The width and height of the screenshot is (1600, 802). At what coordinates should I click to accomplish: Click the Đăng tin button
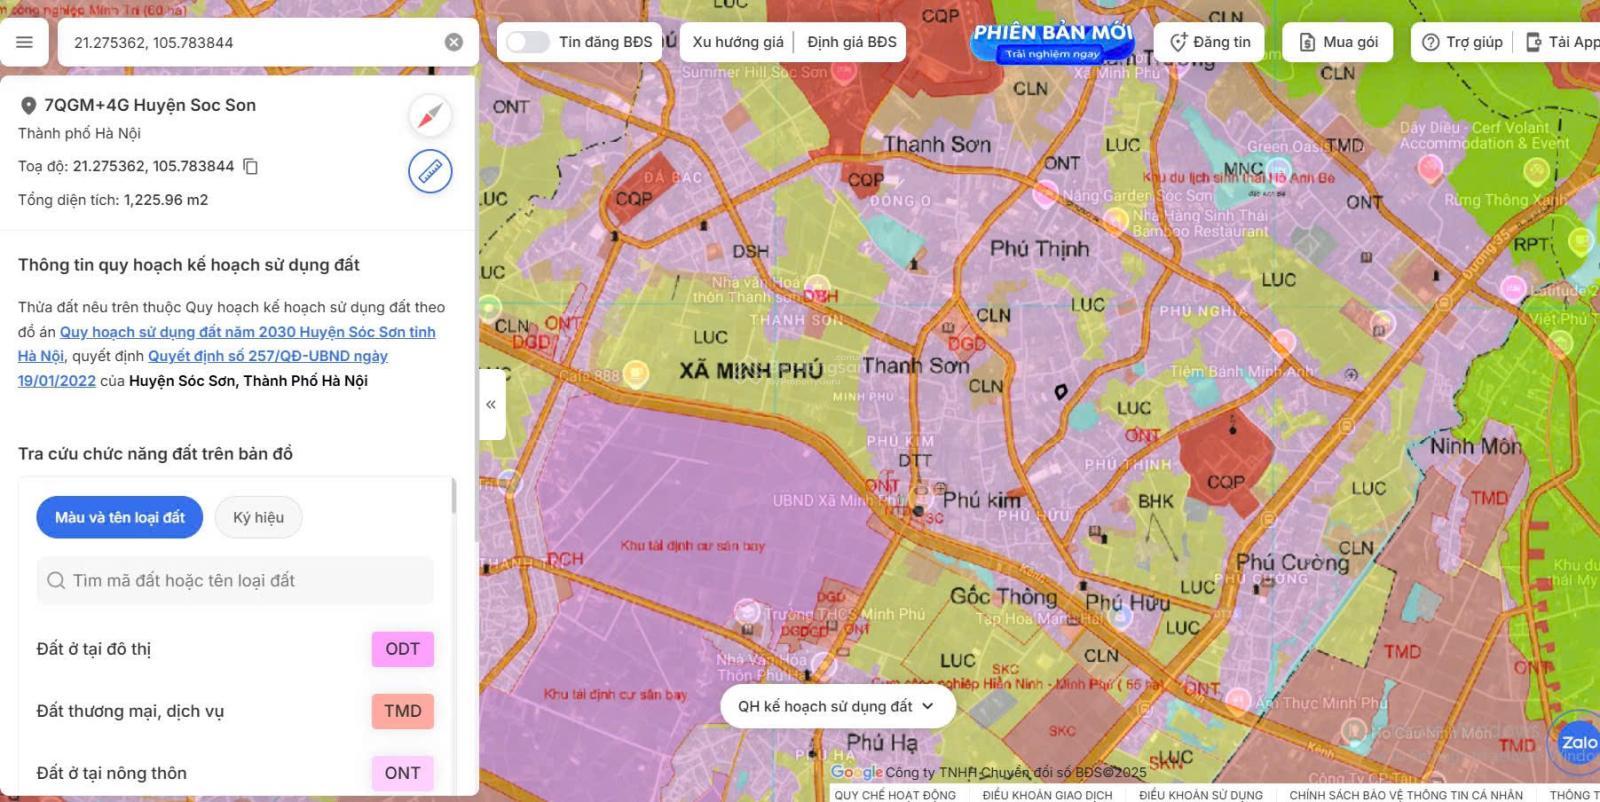(1210, 42)
